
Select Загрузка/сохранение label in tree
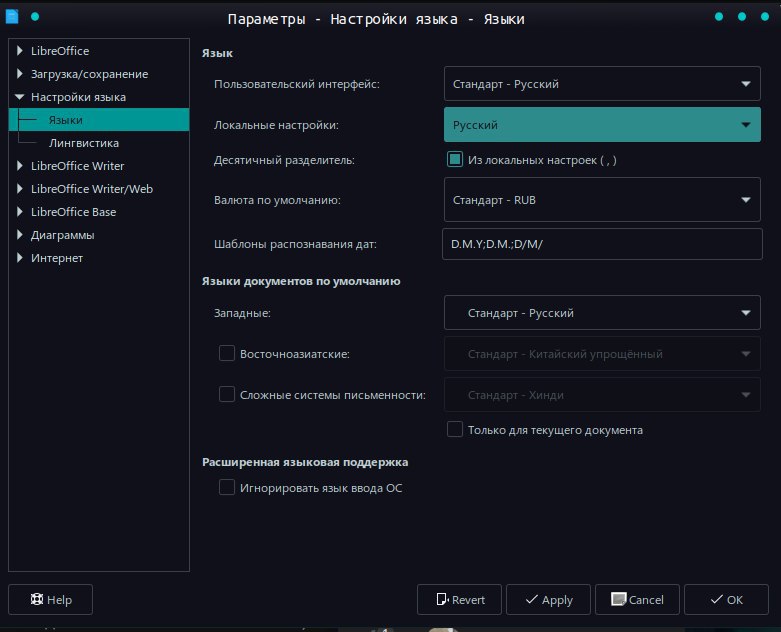pos(89,74)
